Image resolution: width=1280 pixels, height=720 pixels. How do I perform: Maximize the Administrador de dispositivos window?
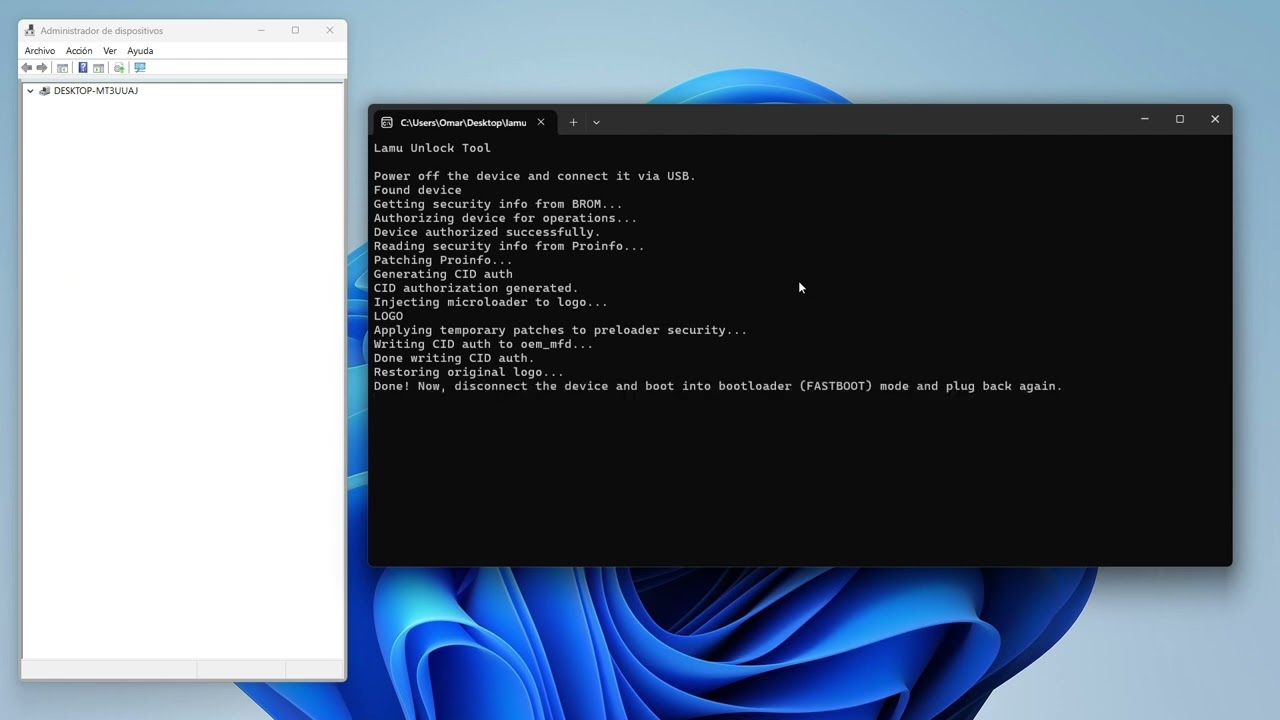point(295,31)
